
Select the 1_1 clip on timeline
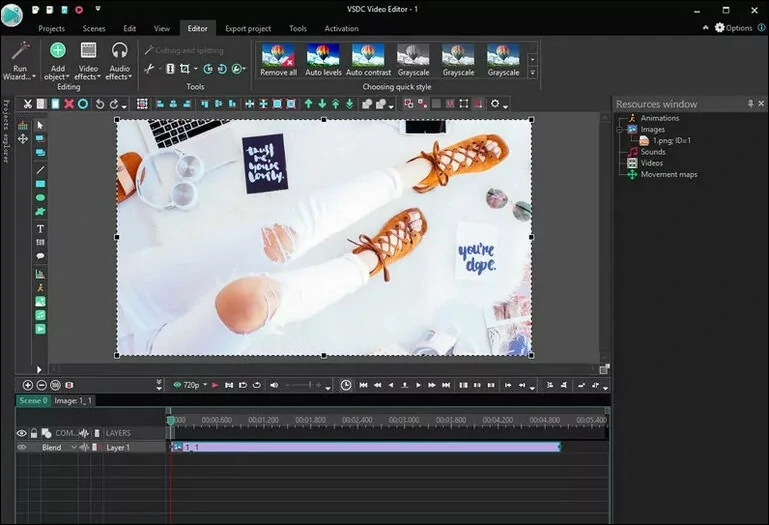(366, 447)
